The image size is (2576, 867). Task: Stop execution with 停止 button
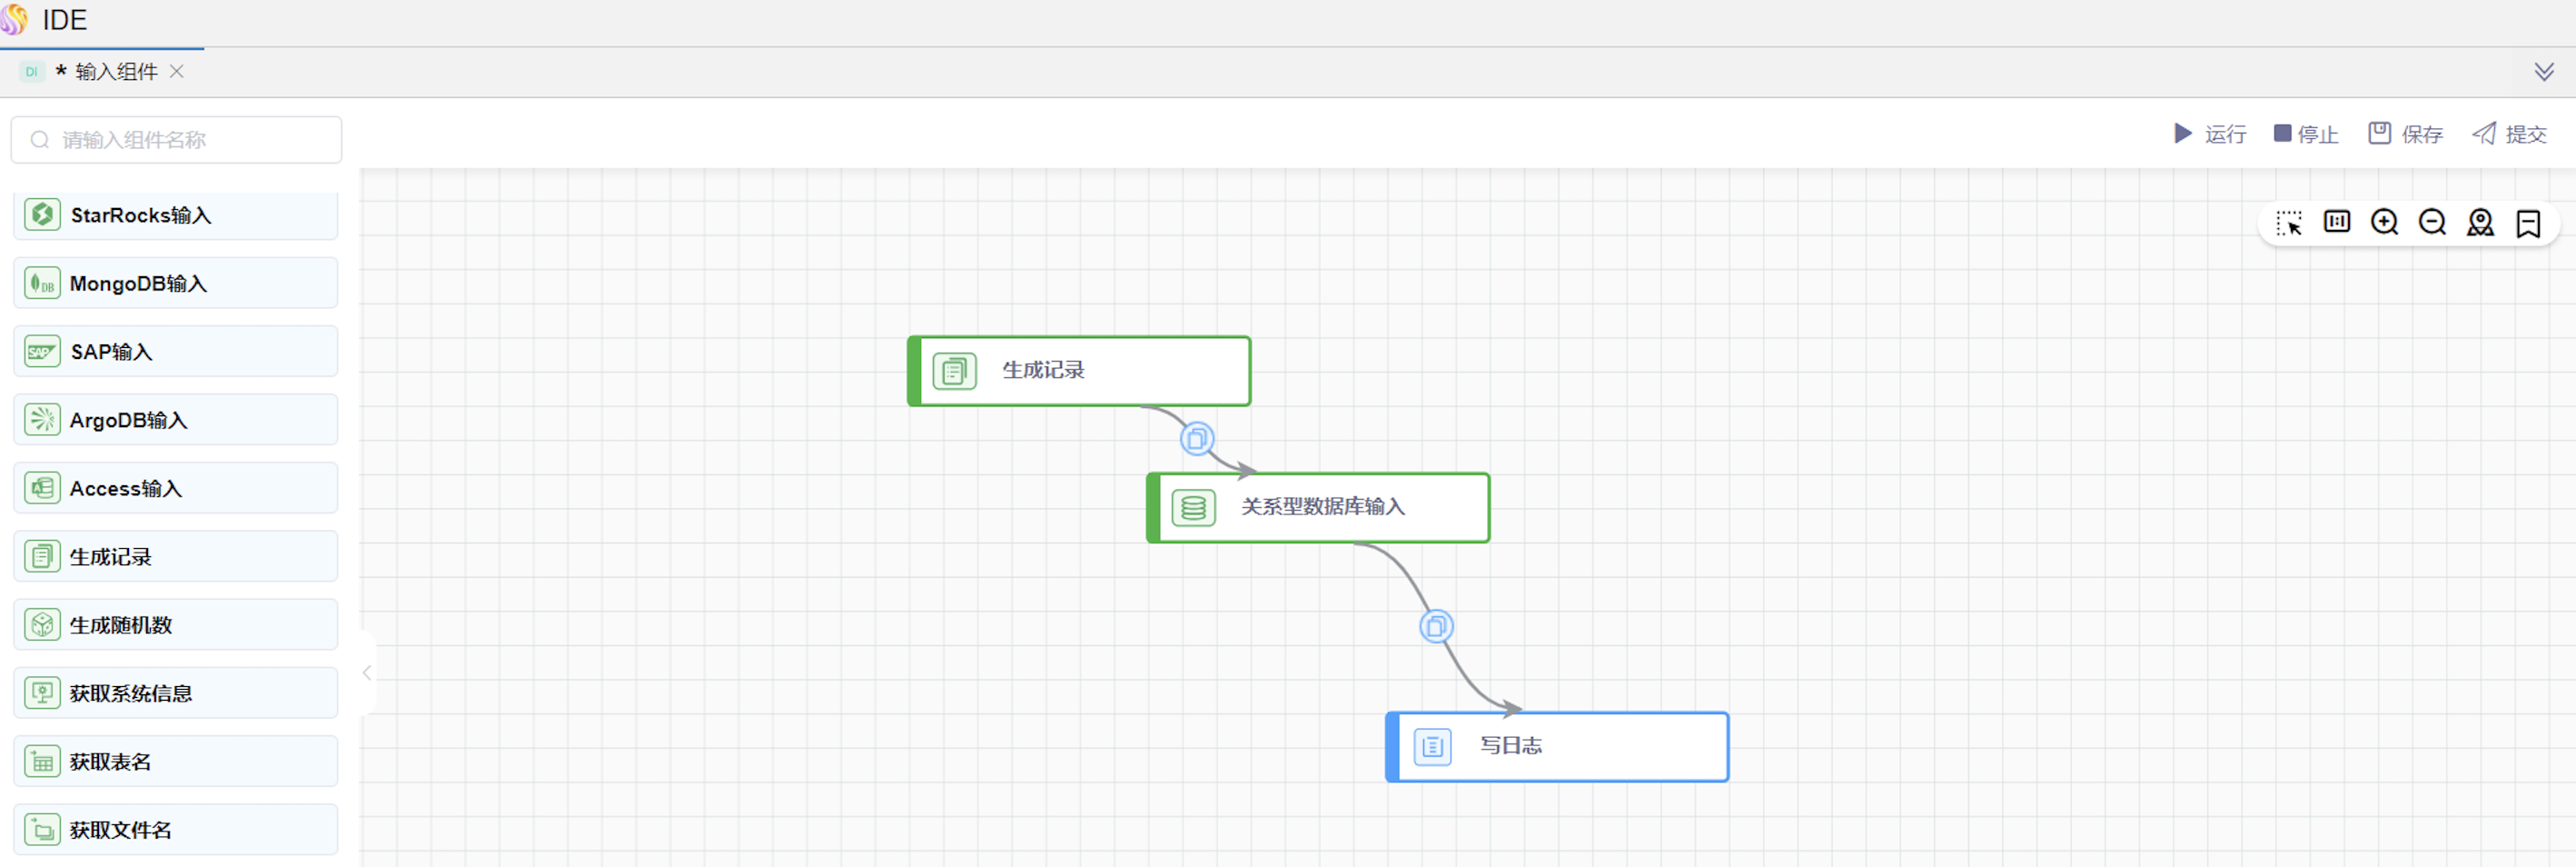[x=2305, y=134]
